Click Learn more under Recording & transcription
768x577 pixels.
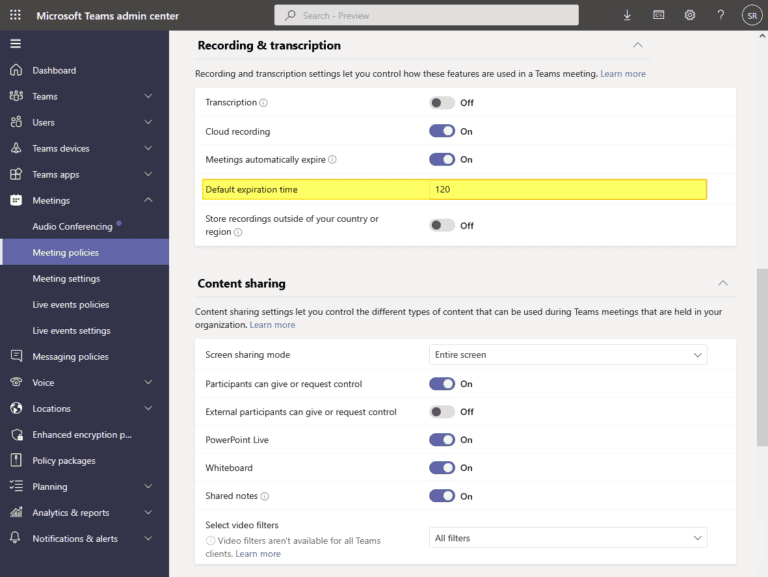[623, 74]
